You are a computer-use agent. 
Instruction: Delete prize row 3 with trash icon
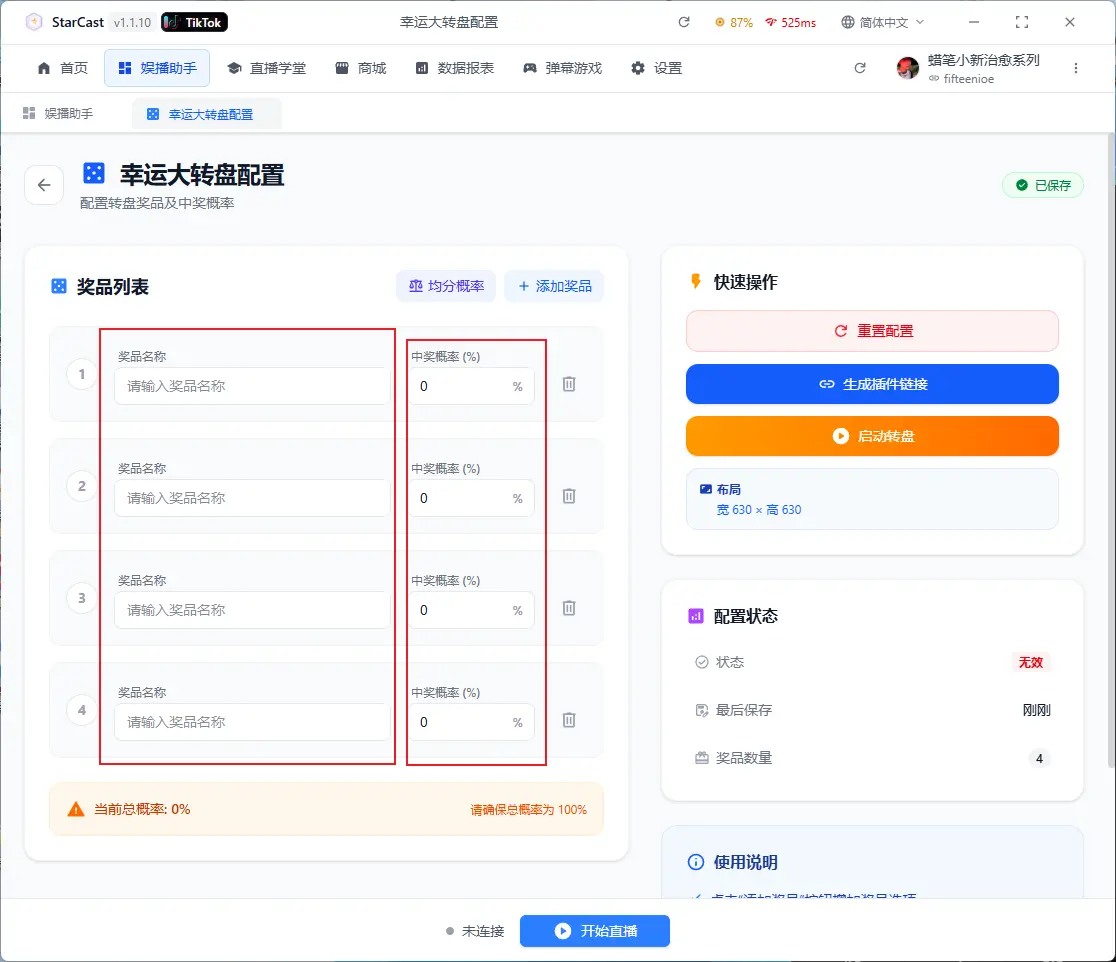point(569,608)
